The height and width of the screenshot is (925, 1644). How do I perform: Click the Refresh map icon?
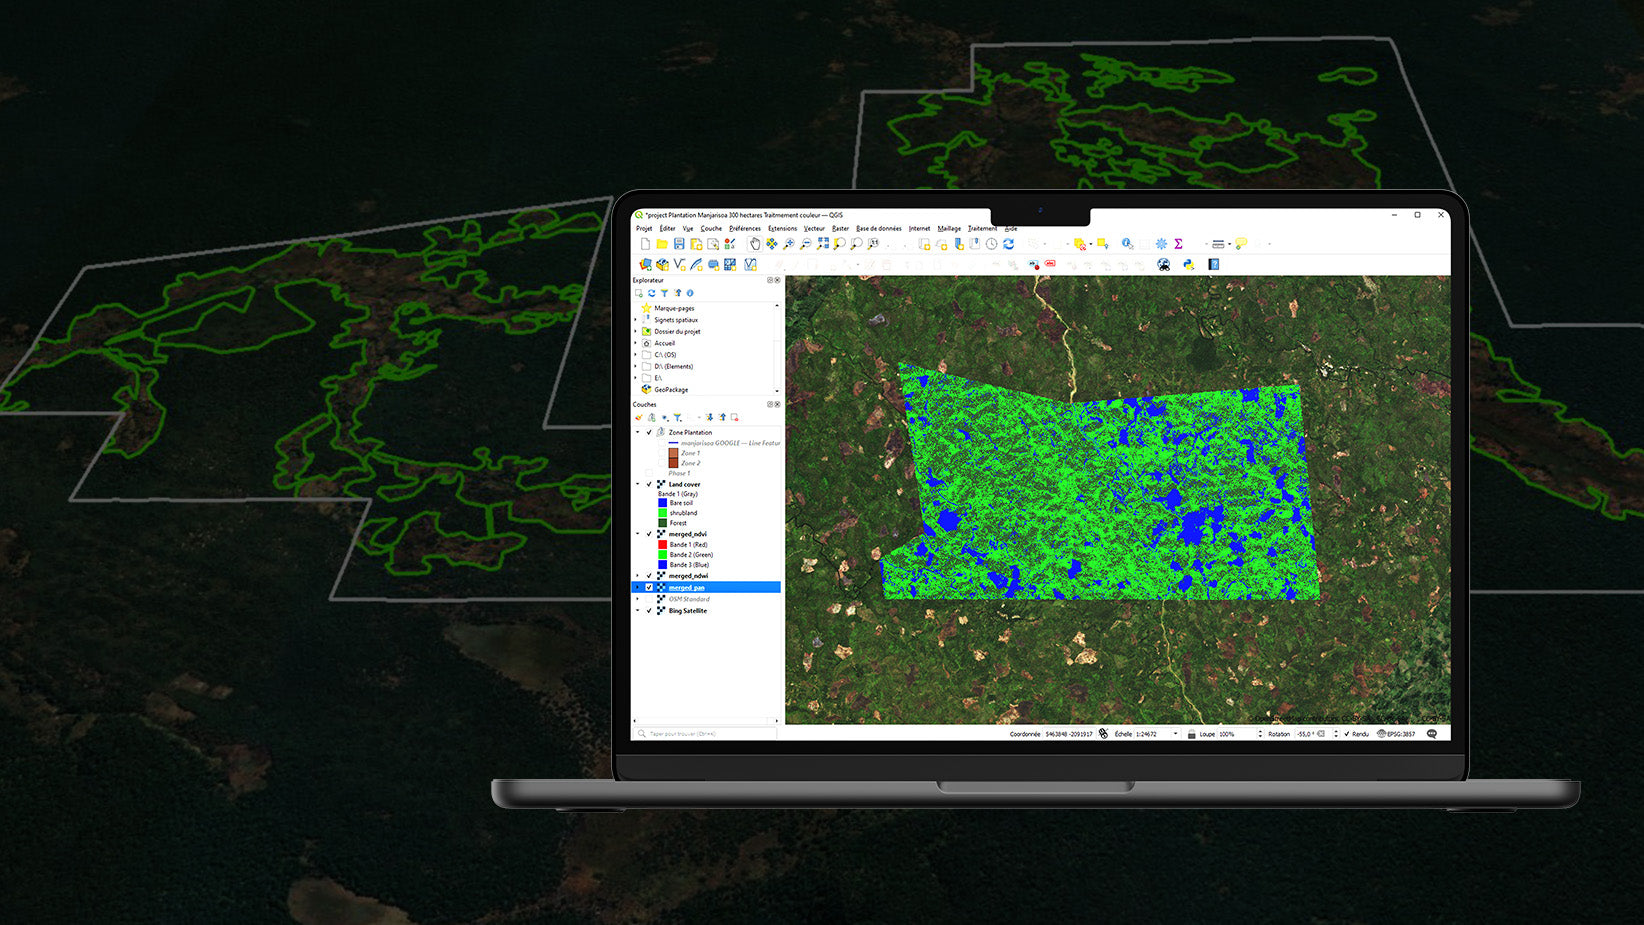click(x=1008, y=244)
